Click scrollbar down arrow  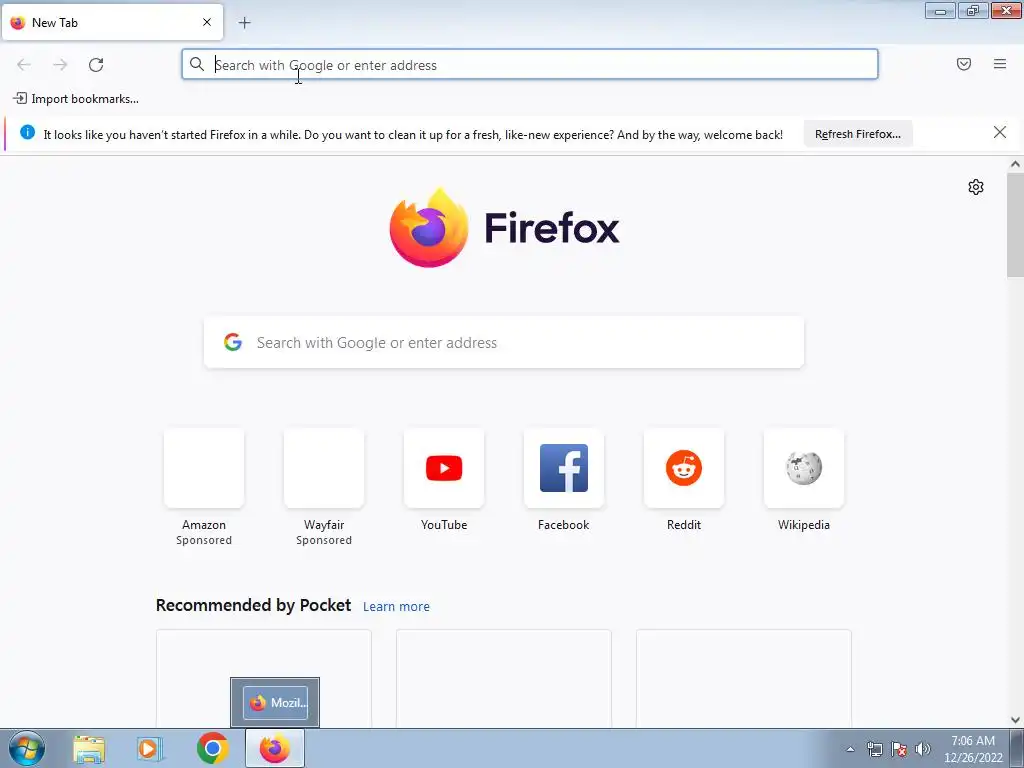[x=1015, y=720]
